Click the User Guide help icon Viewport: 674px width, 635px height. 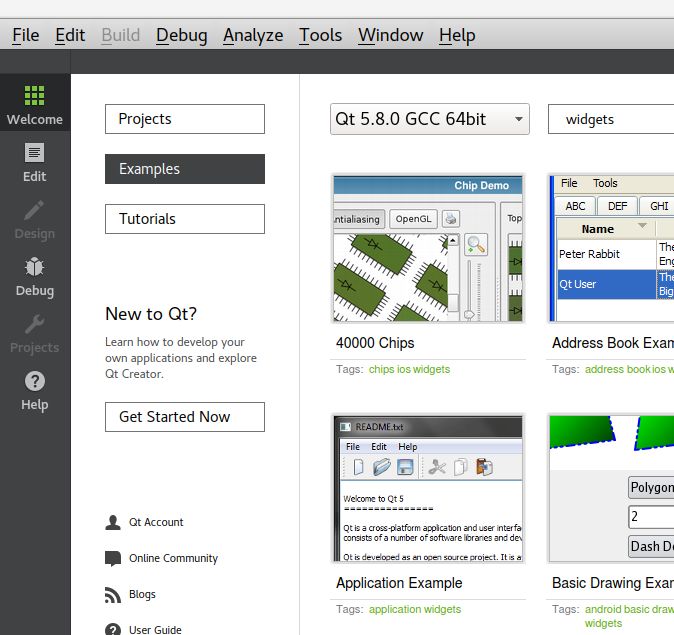[x=113, y=629]
